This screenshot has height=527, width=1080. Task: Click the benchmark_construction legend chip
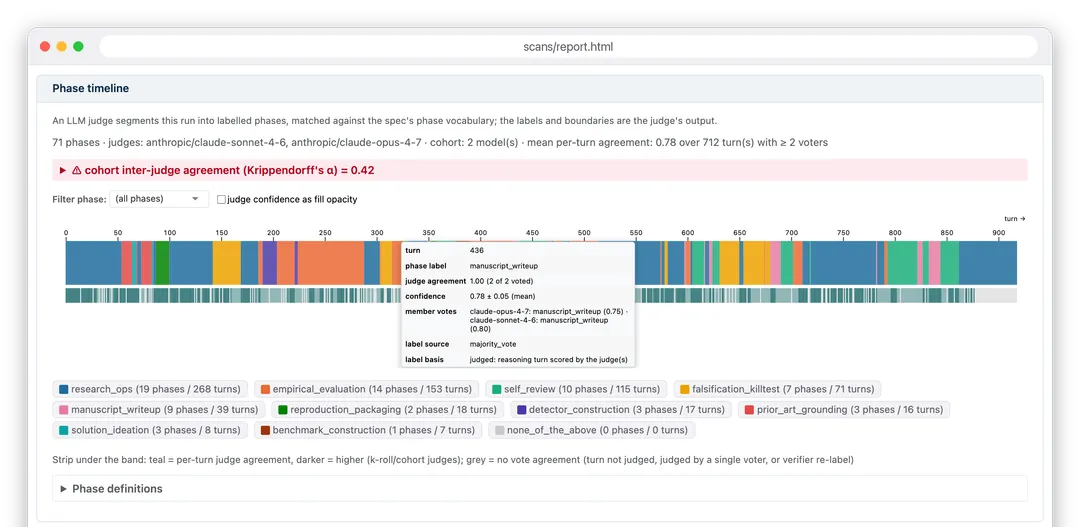(x=368, y=431)
